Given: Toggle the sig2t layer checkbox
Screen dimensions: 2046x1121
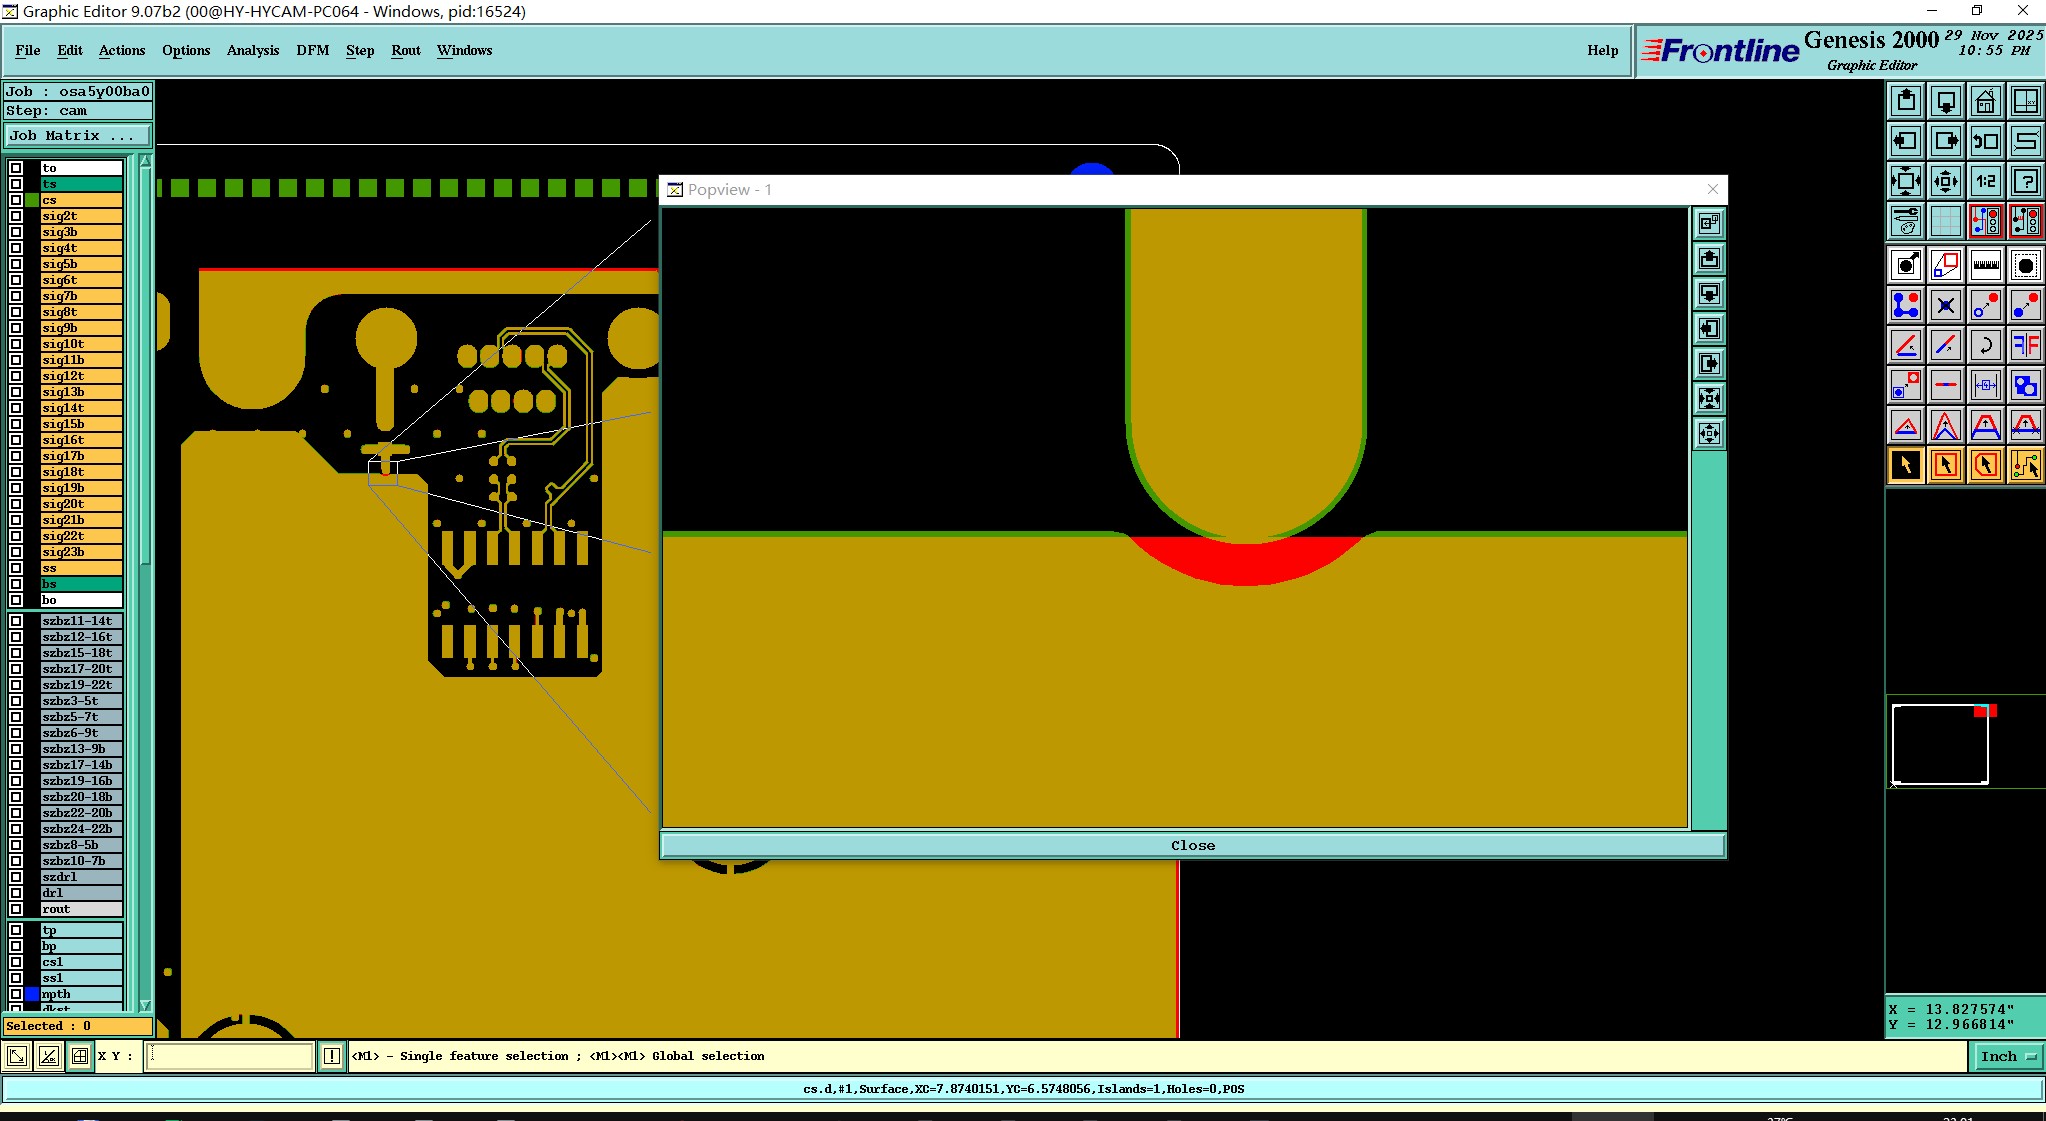Looking at the screenshot, I should [x=16, y=216].
